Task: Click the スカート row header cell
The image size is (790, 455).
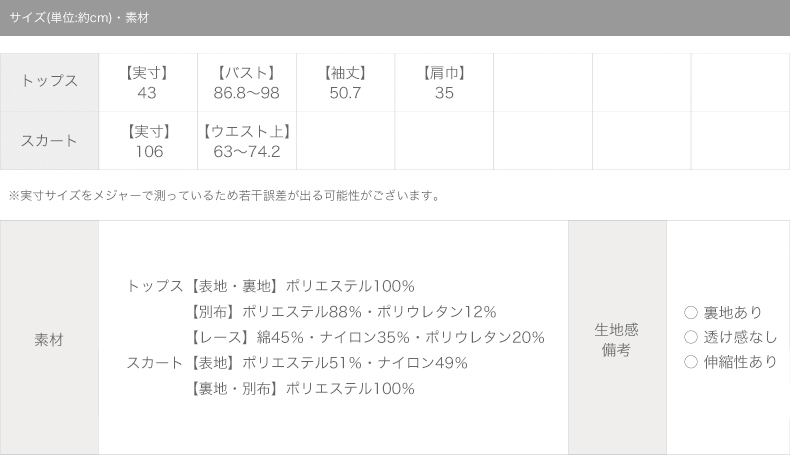Action: pyautogui.click(x=49, y=141)
